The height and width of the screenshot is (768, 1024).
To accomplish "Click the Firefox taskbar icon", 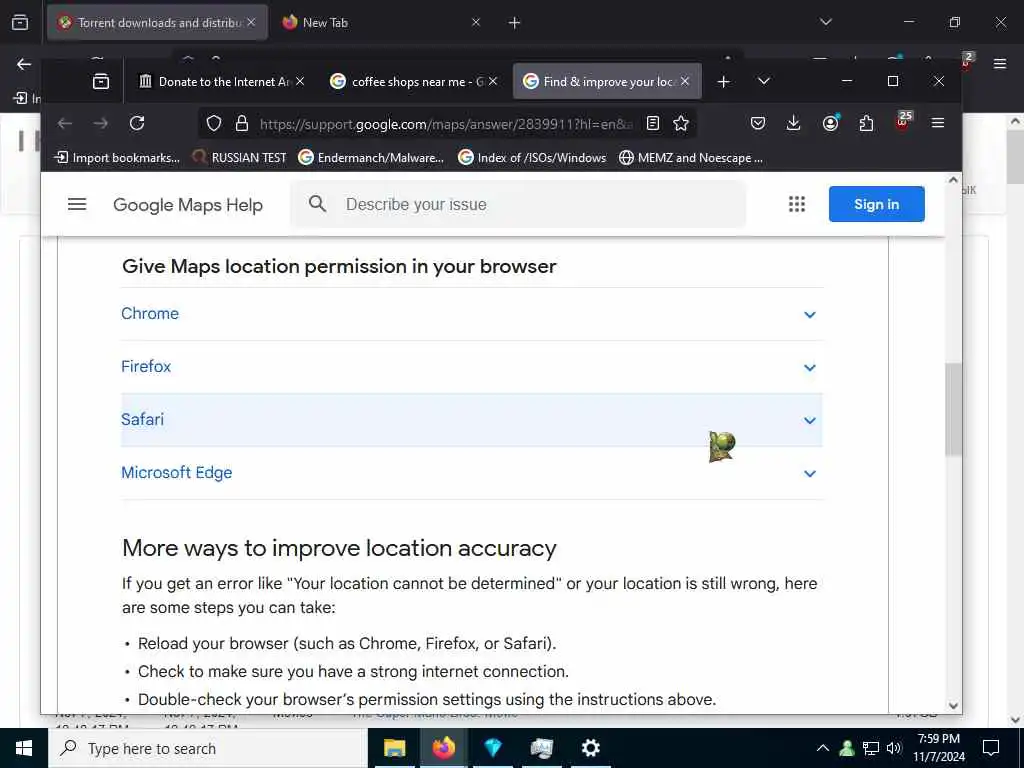I will (443, 748).
